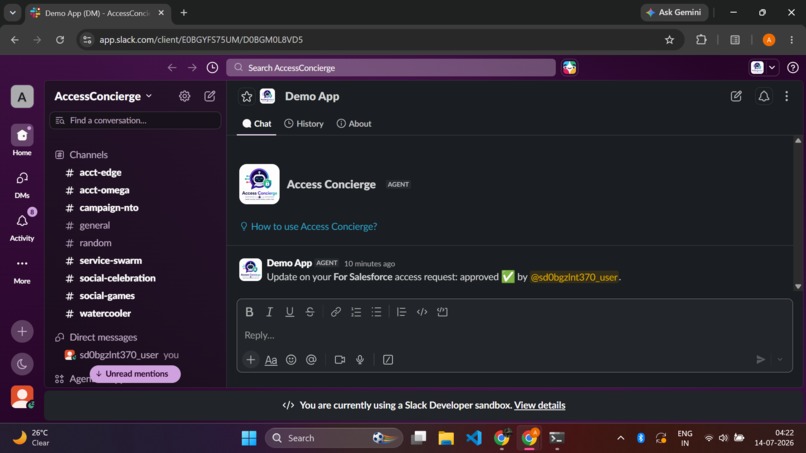Image resolution: width=806 pixels, height=453 pixels.
Task: Open send options dropdown arrow
Action: click(x=780, y=359)
